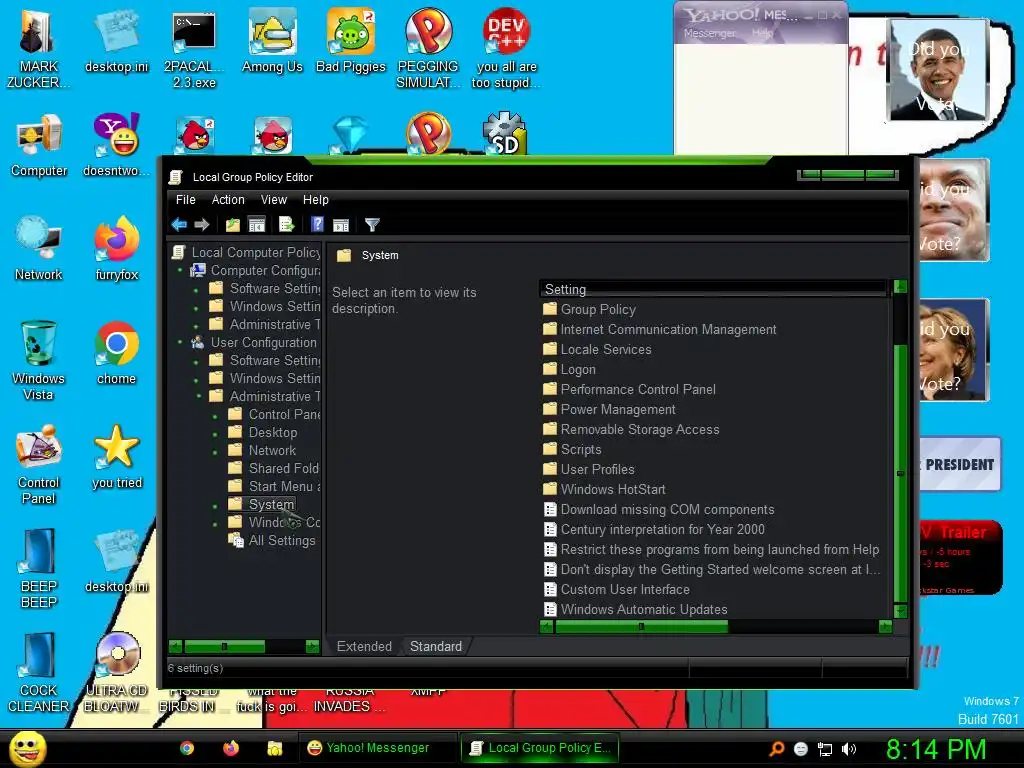Select the chome Chrome desktop icon
The image size is (1024, 768).
117,354
